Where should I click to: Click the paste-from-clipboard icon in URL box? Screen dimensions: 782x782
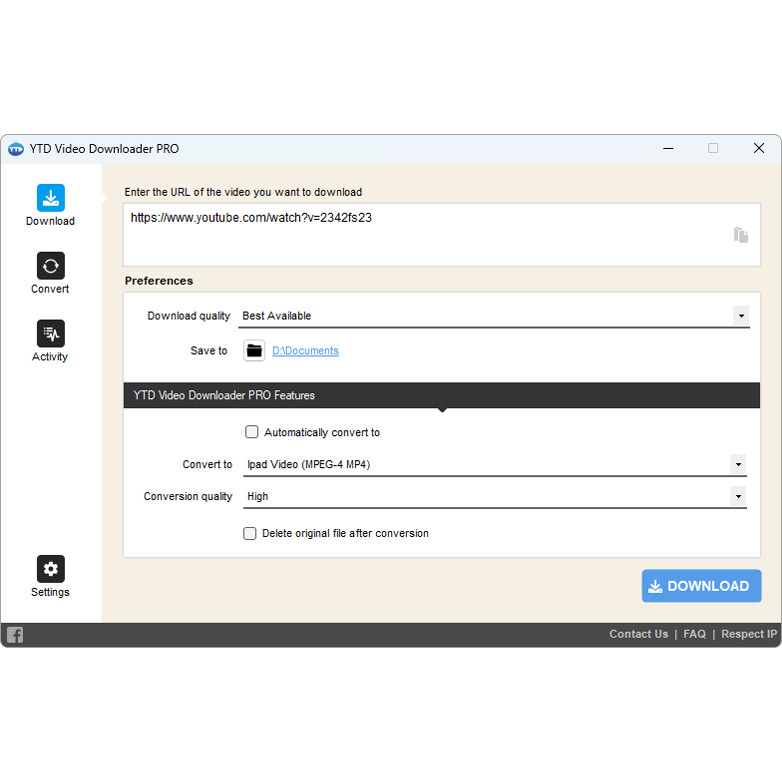(x=741, y=234)
